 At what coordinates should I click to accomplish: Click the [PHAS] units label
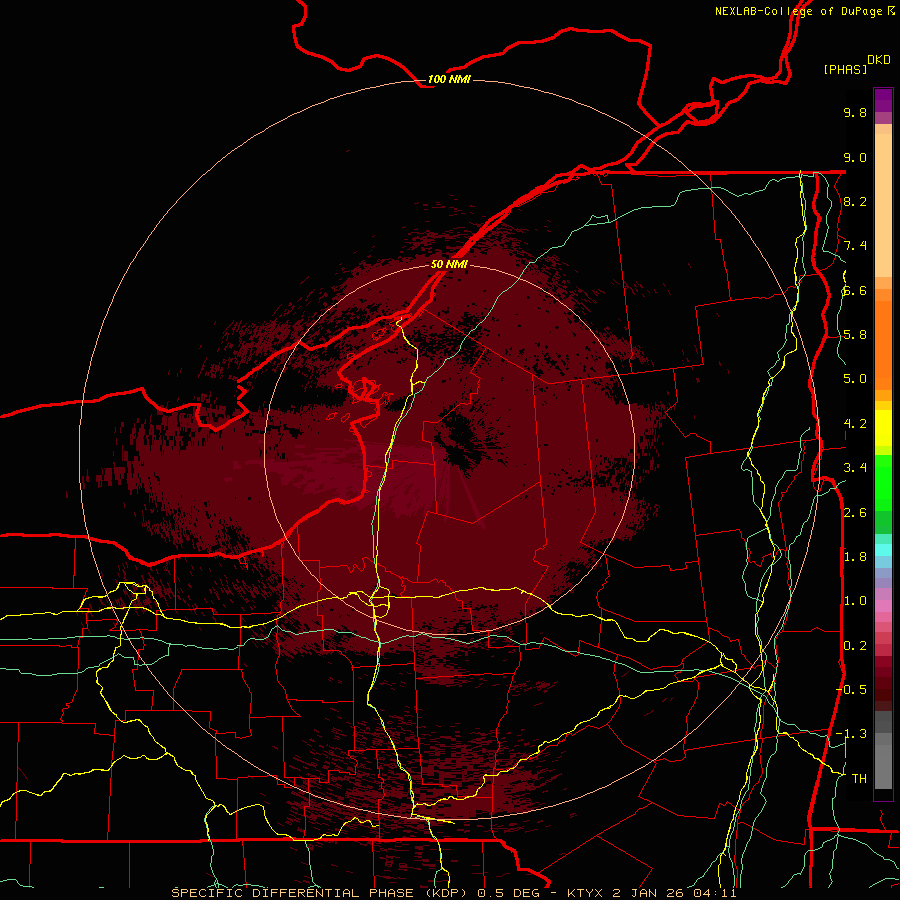[845, 70]
